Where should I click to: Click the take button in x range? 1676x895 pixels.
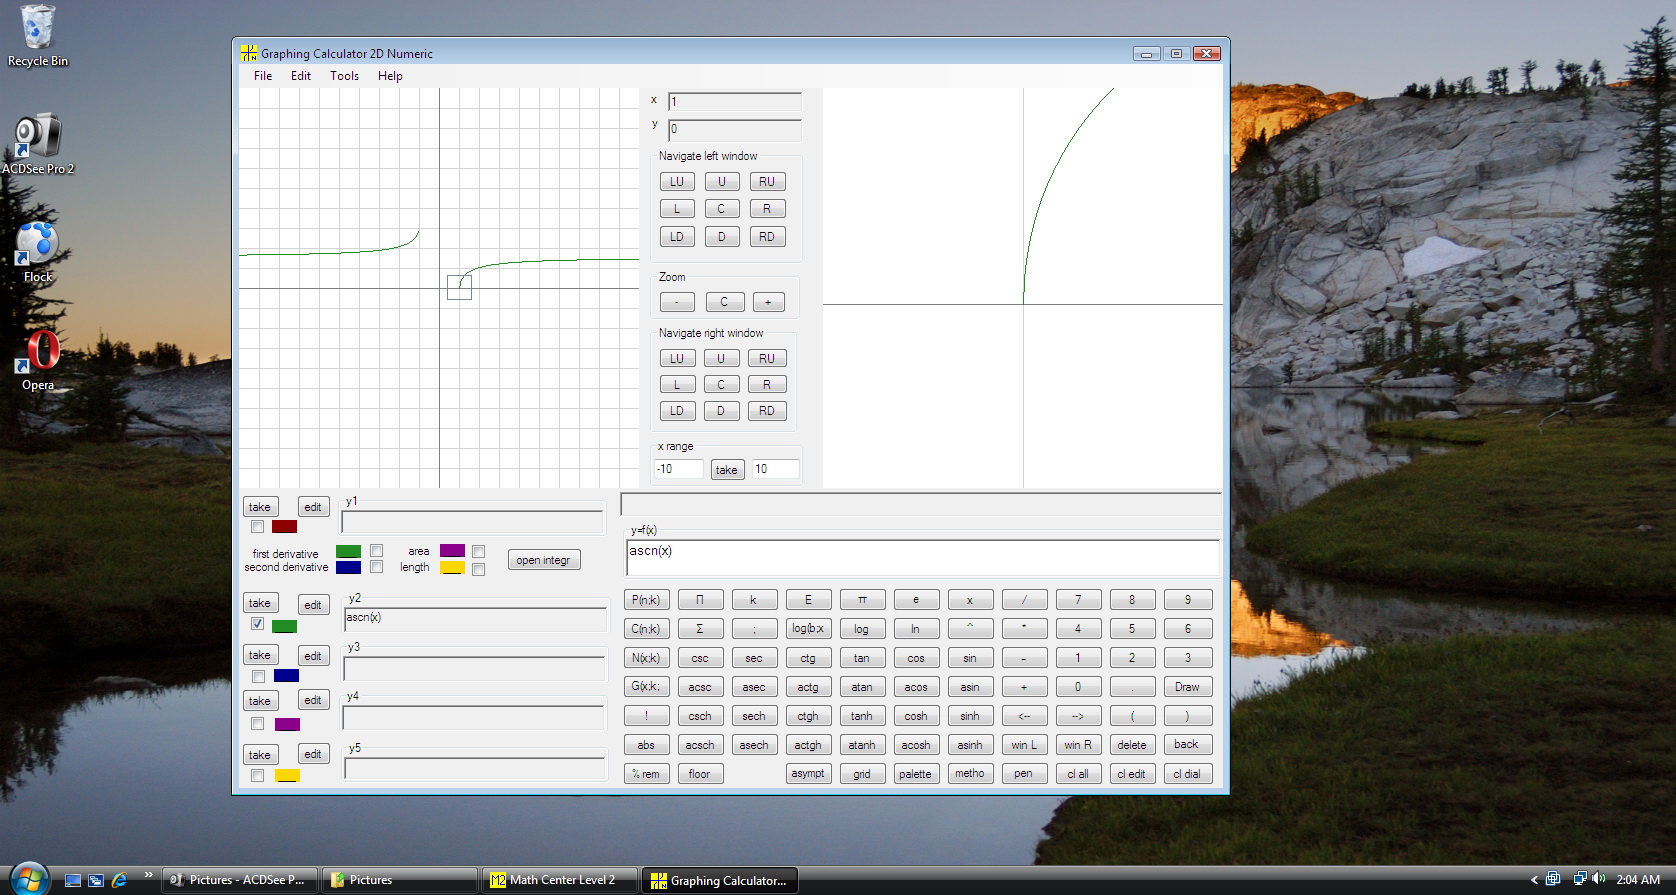click(727, 470)
